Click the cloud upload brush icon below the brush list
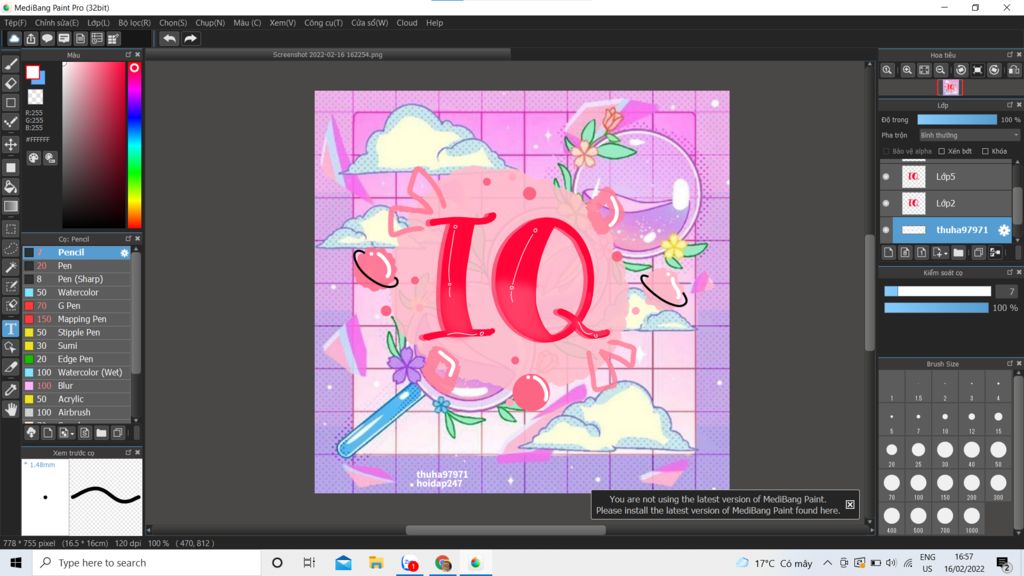The image size is (1024, 576). tap(31, 432)
